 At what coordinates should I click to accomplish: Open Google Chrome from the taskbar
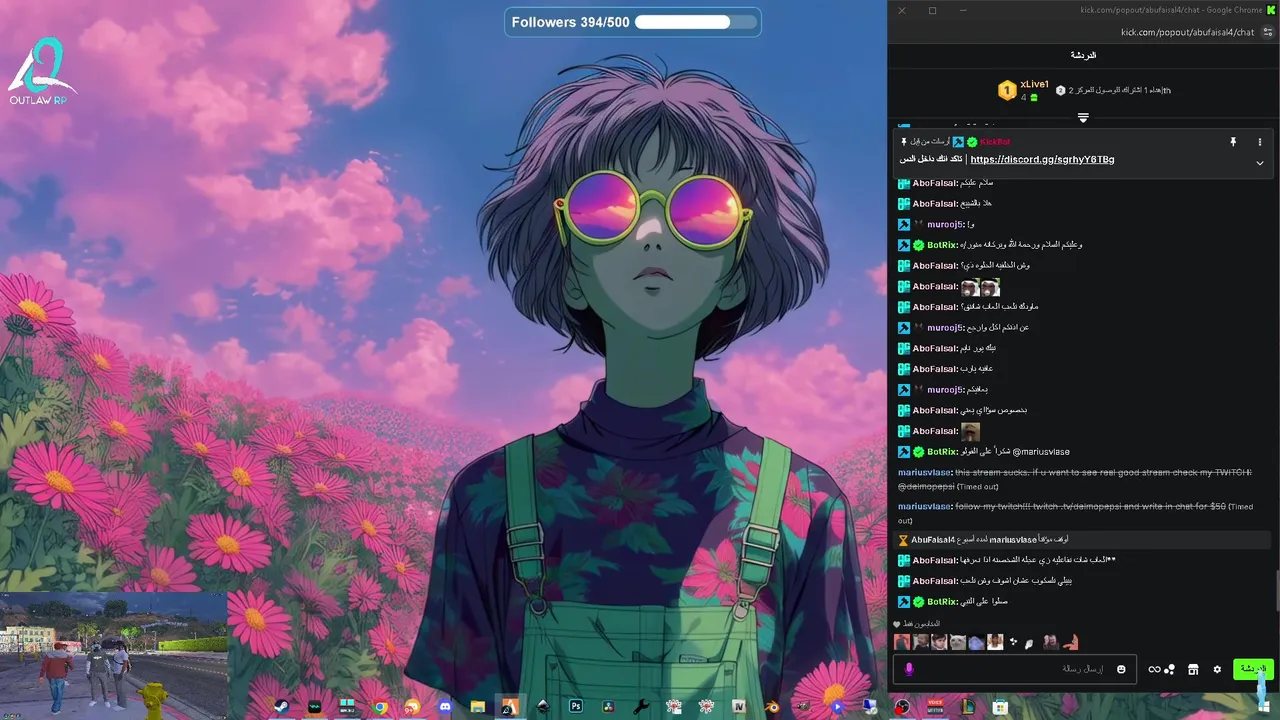[x=381, y=707]
